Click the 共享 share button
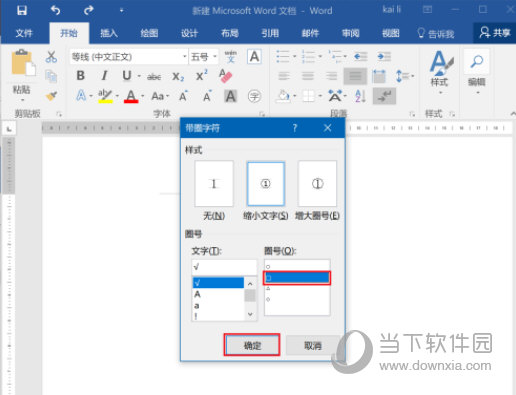The width and height of the screenshot is (516, 395). (x=495, y=33)
